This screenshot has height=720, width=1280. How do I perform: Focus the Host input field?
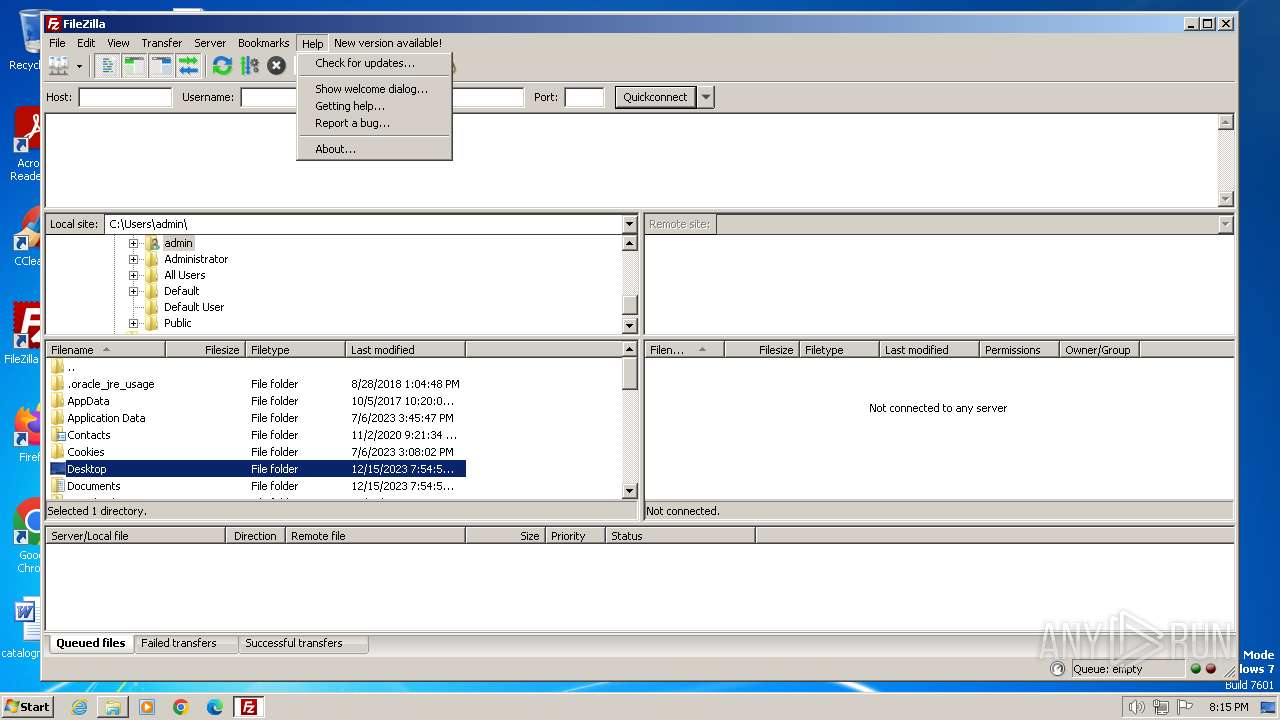tap(125, 97)
